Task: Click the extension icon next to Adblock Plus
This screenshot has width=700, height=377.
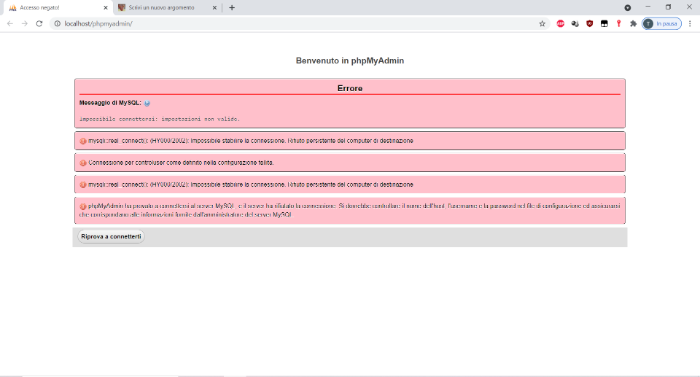Action: [x=575, y=24]
